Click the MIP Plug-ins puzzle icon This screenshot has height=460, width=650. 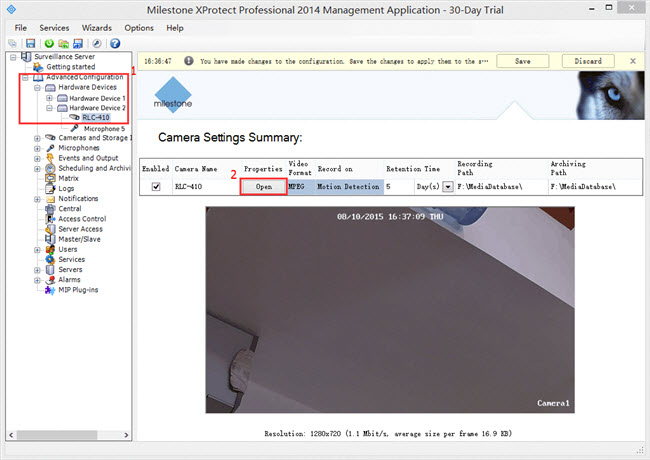click(50, 290)
